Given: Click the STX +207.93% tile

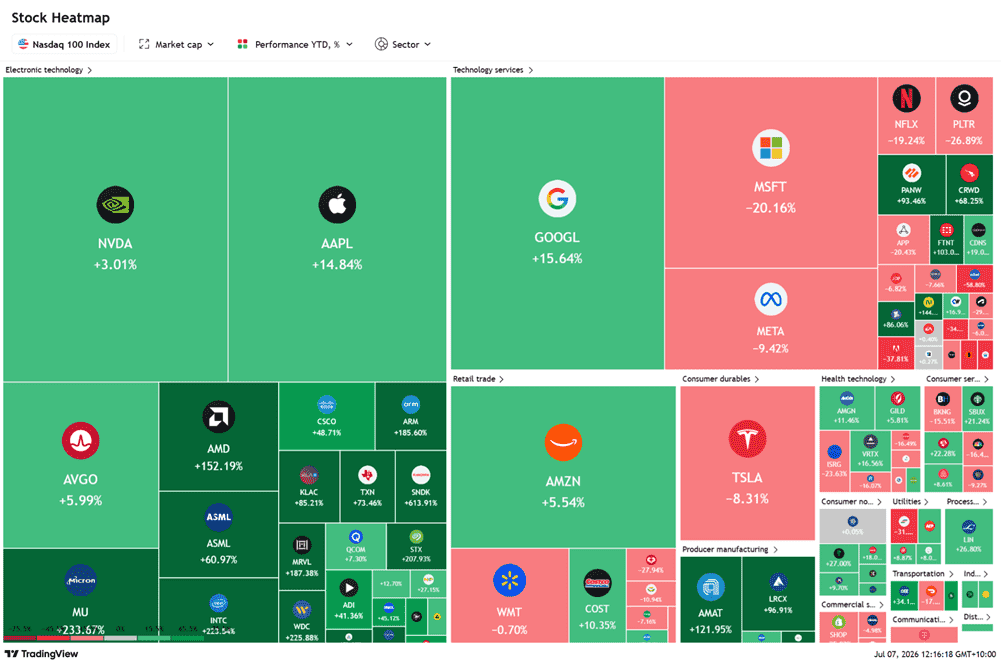Looking at the screenshot, I should [x=416, y=547].
